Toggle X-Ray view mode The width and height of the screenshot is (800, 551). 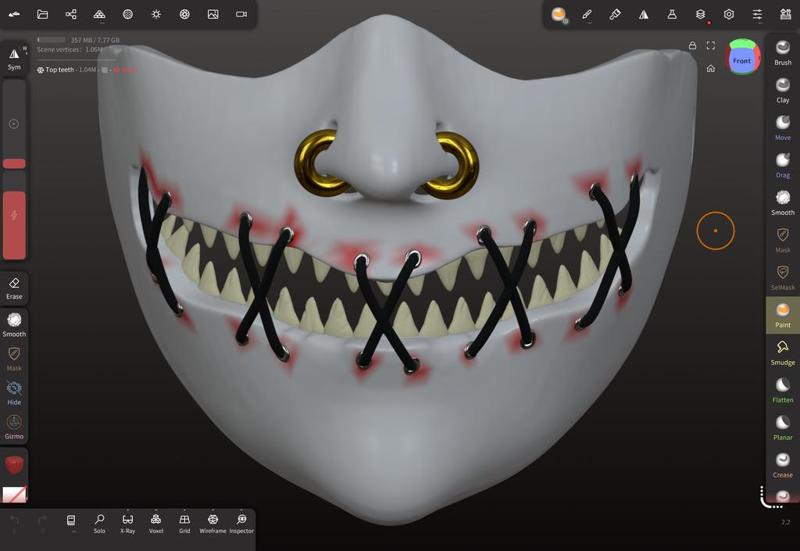pos(128,523)
